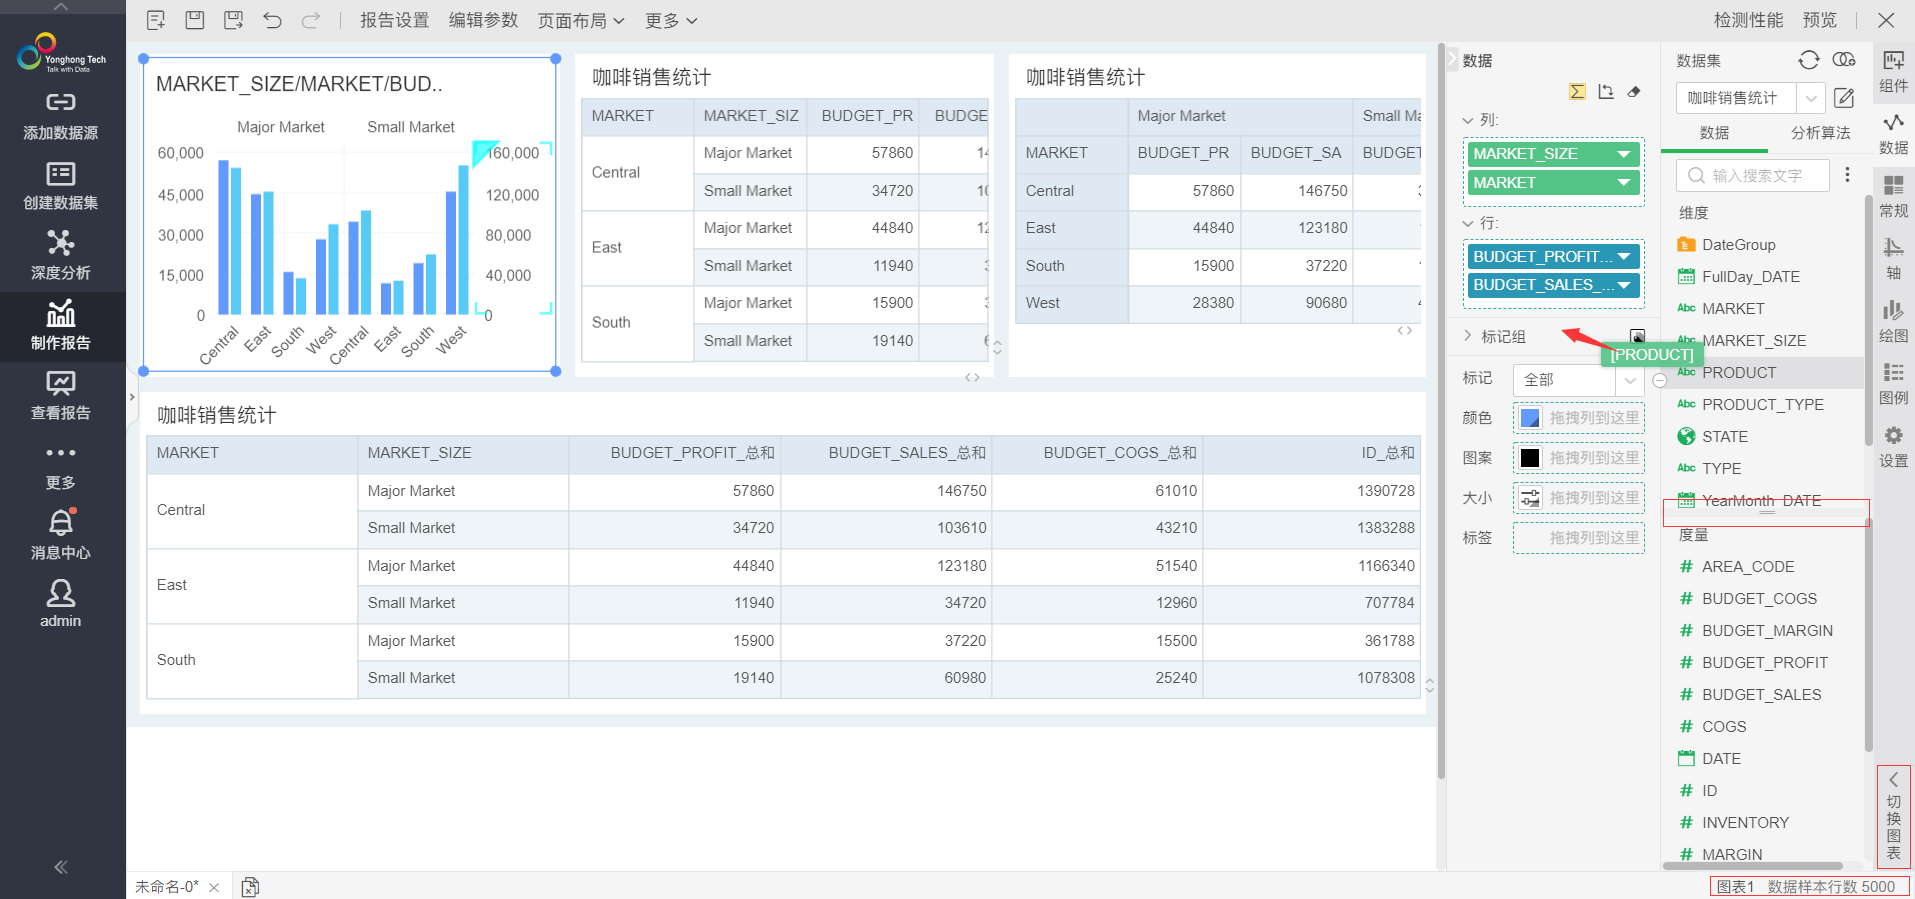Collapse the left navigation sidebar
This screenshot has width=1915, height=899.
(61, 867)
